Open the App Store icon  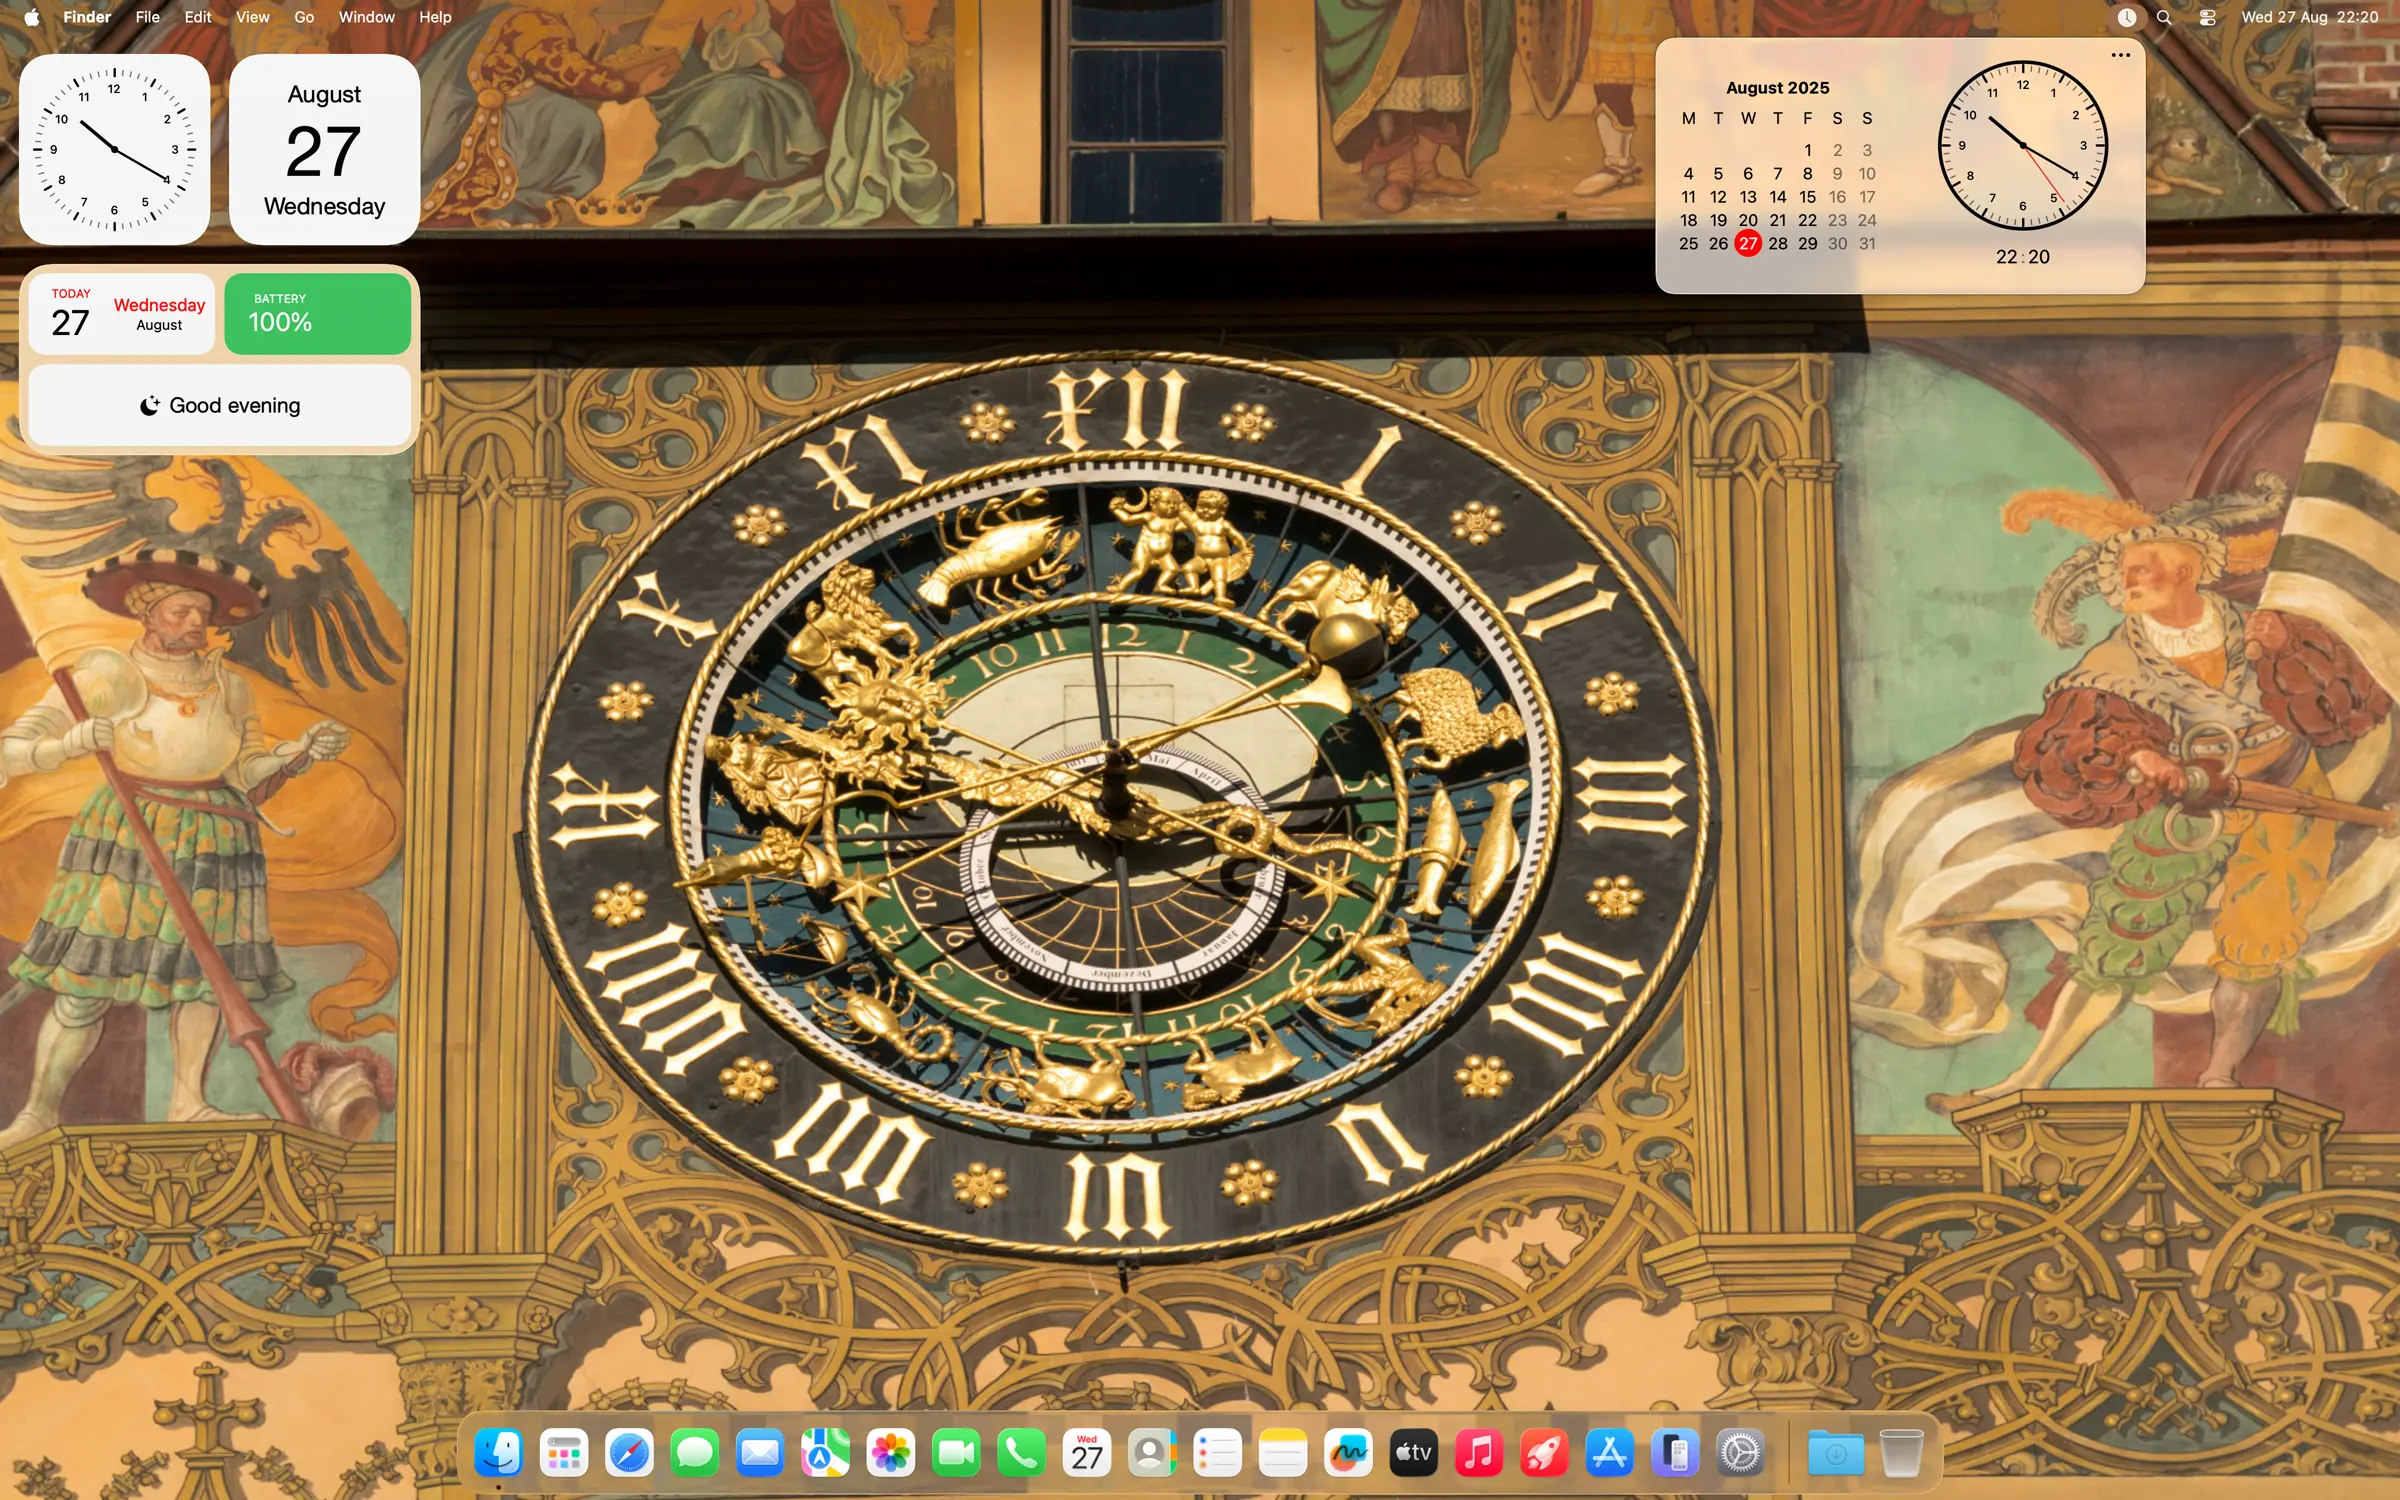click(x=1610, y=1453)
